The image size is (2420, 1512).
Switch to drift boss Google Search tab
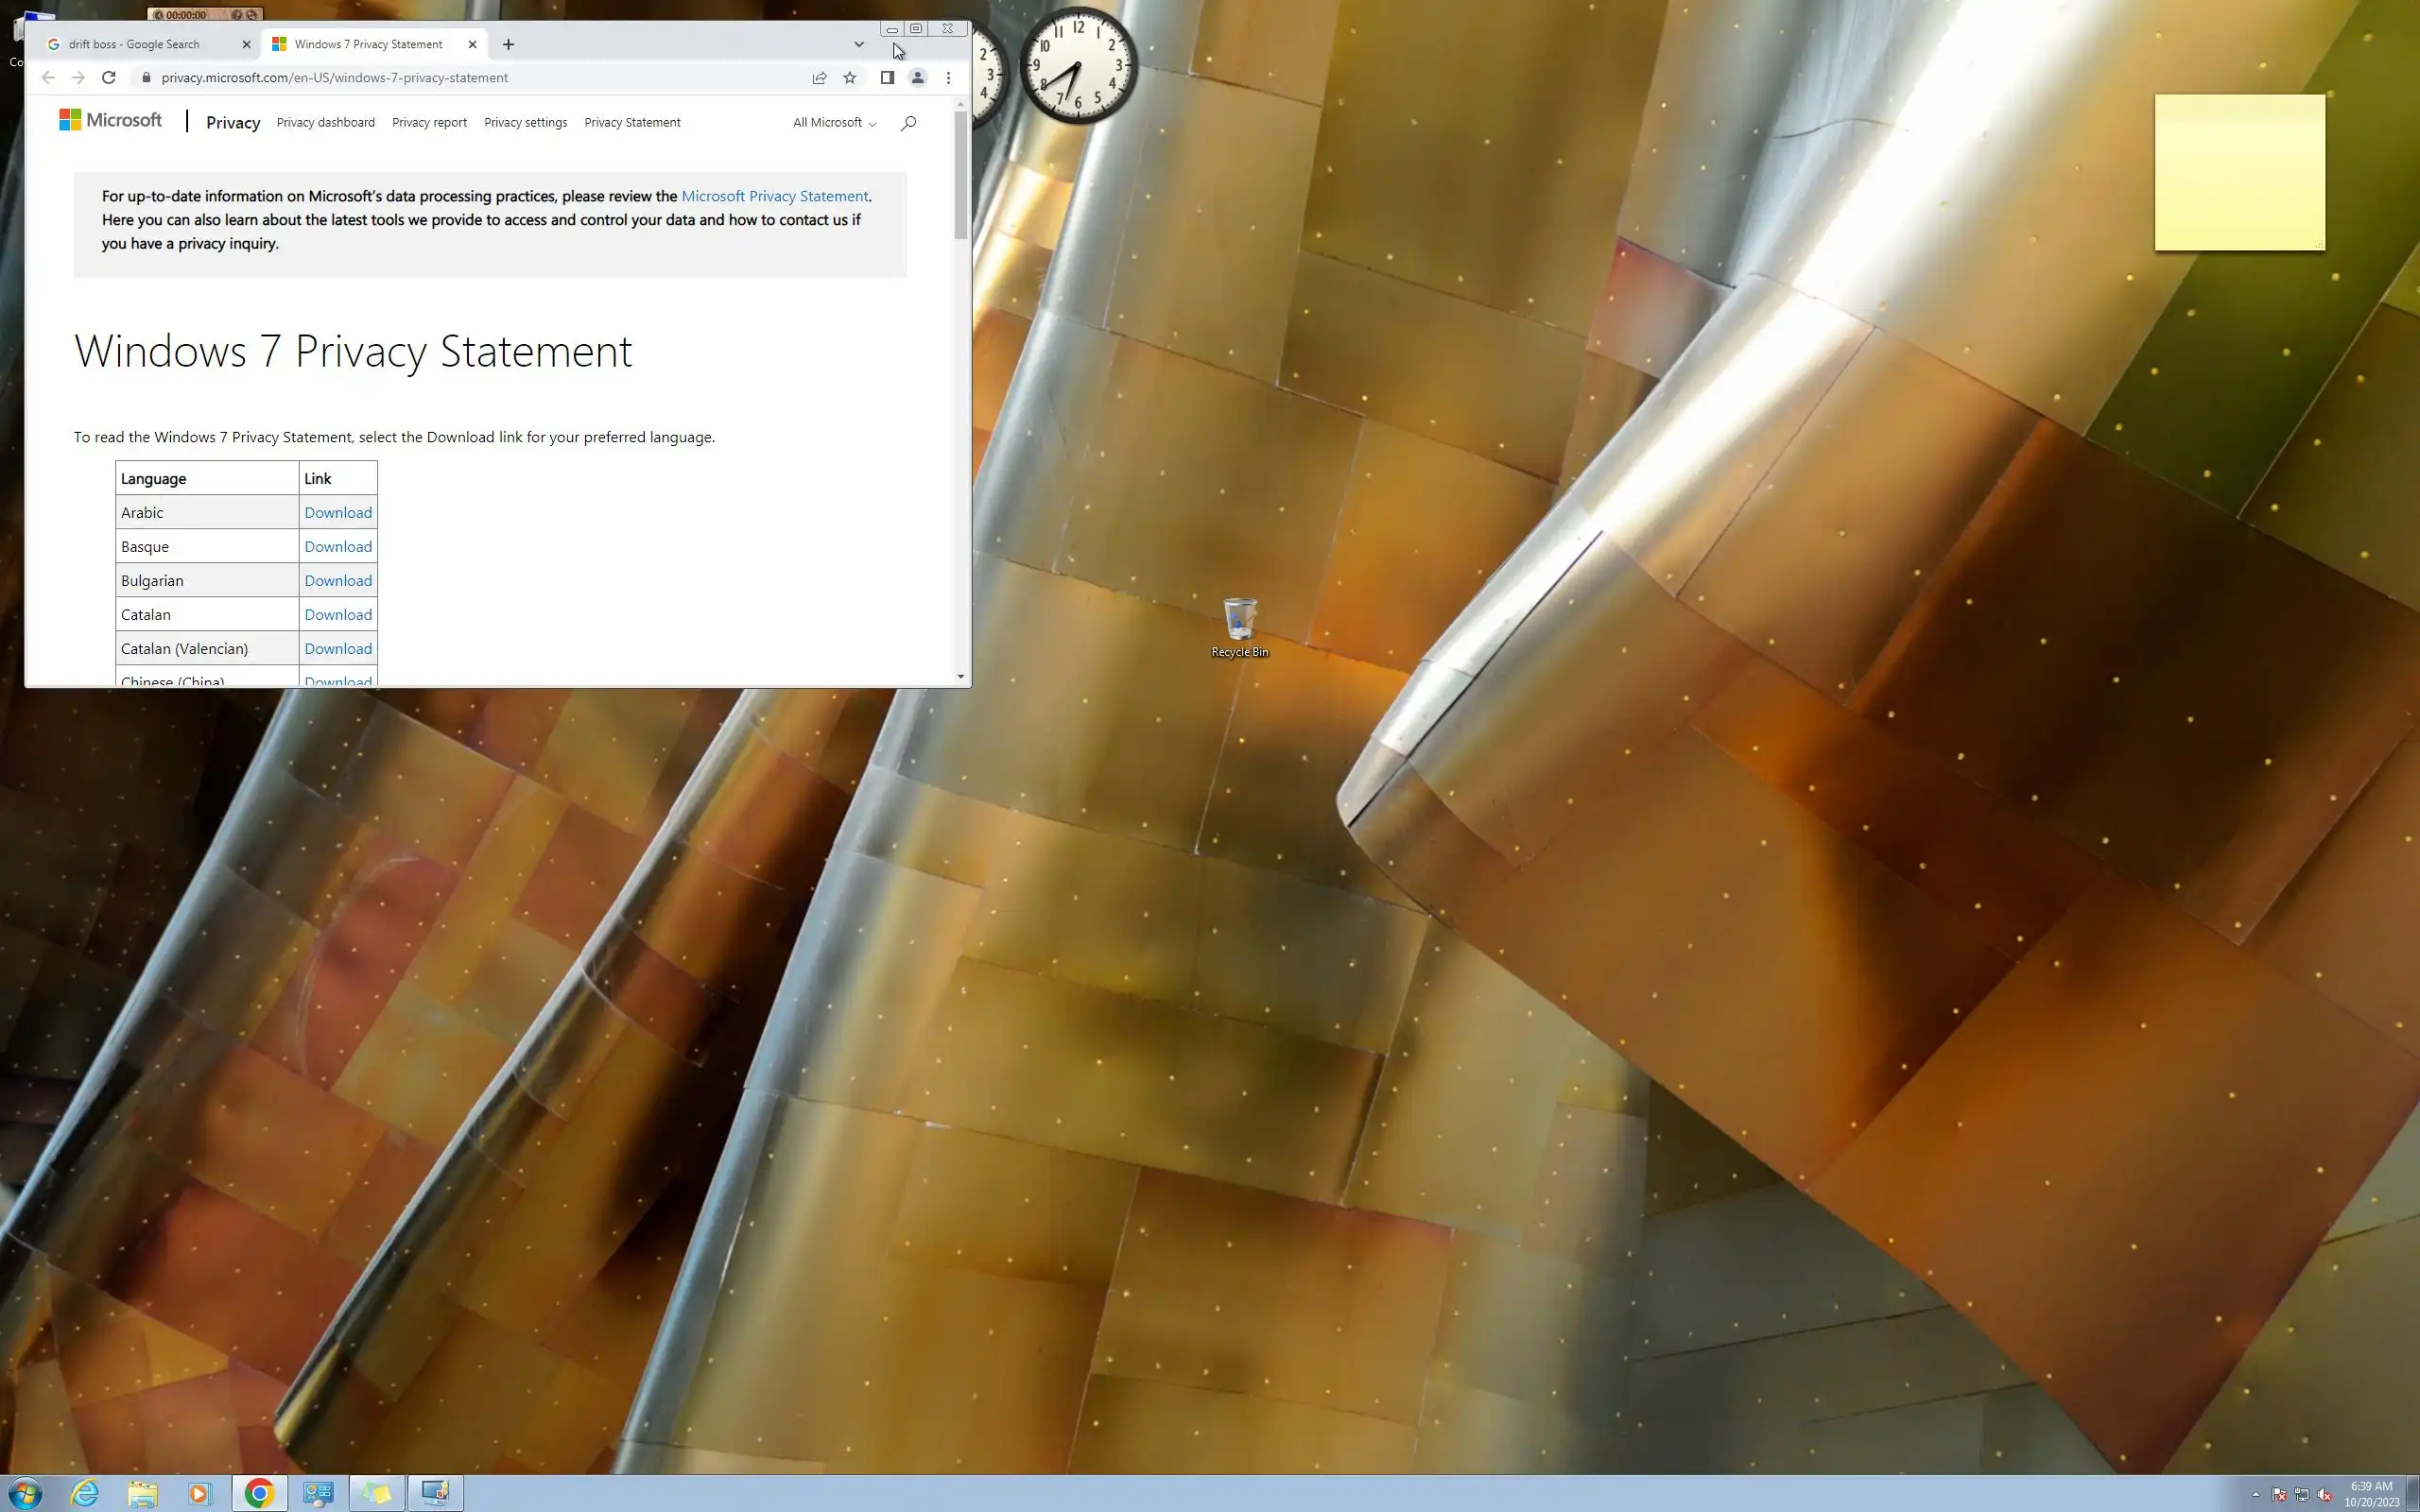(134, 44)
